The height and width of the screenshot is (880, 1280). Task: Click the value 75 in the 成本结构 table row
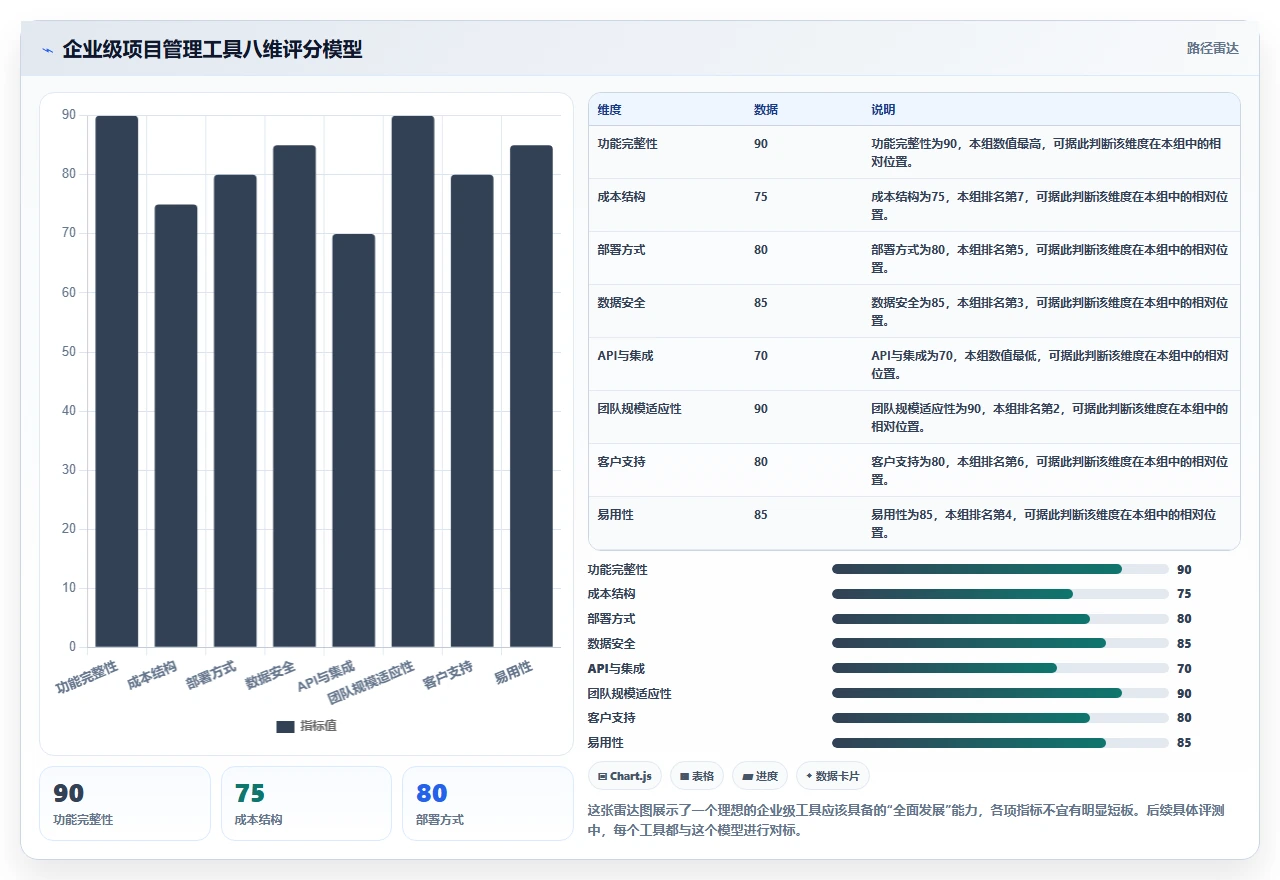(x=761, y=197)
